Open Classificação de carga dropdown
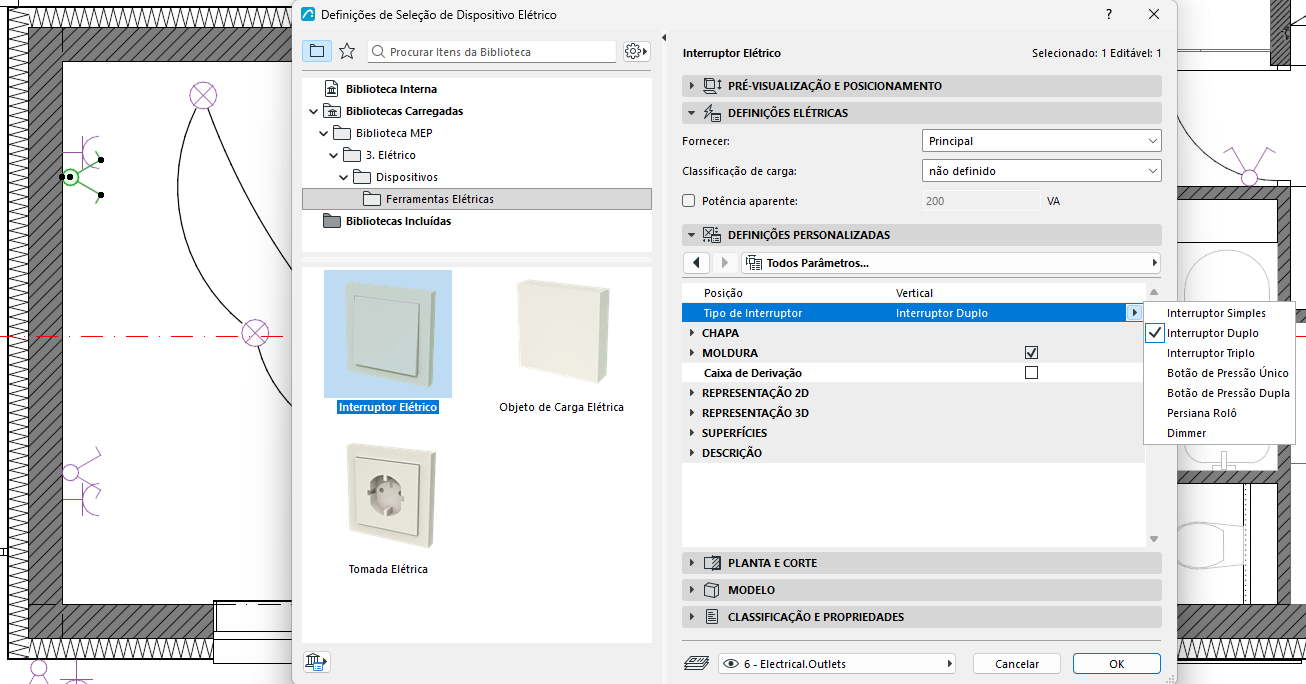Viewport: 1306px width, 684px height. tap(1041, 171)
